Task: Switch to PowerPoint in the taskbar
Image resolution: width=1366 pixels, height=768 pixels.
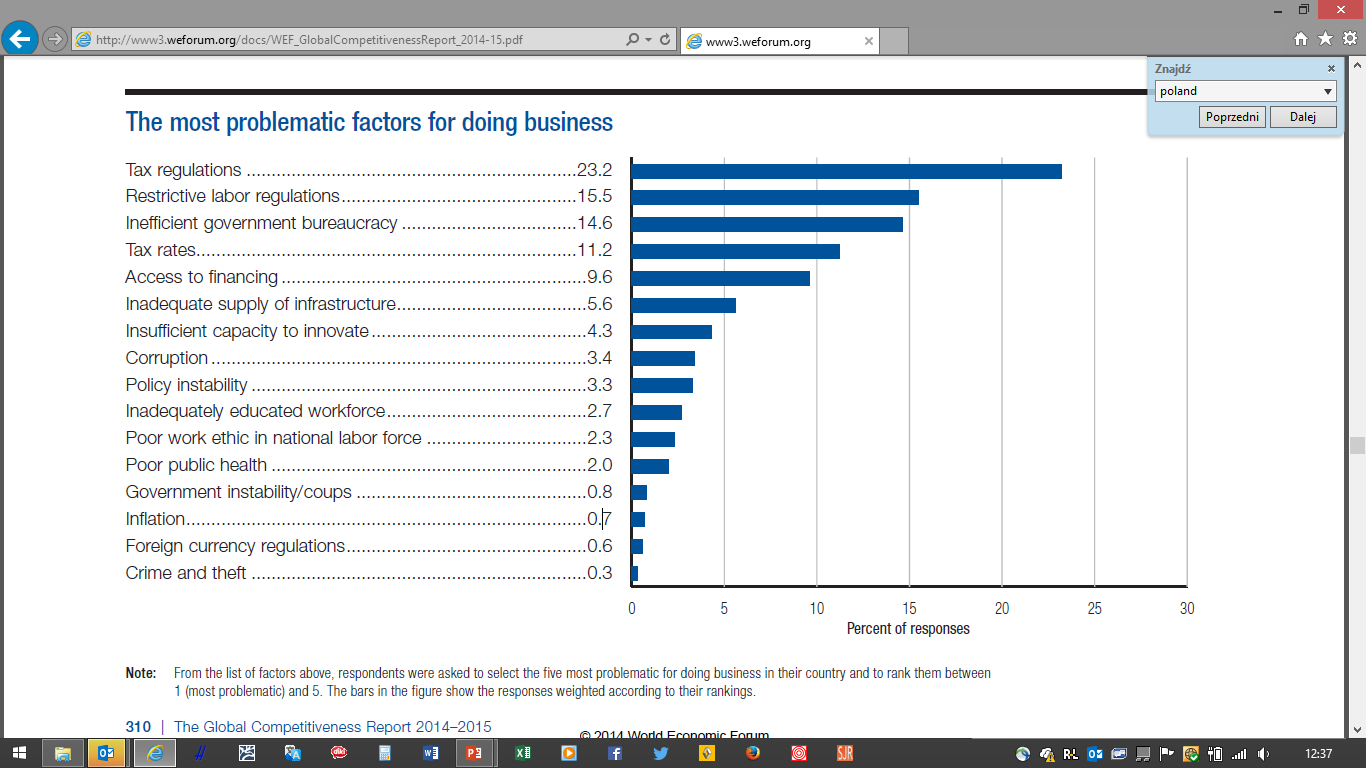Action: (x=474, y=753)
